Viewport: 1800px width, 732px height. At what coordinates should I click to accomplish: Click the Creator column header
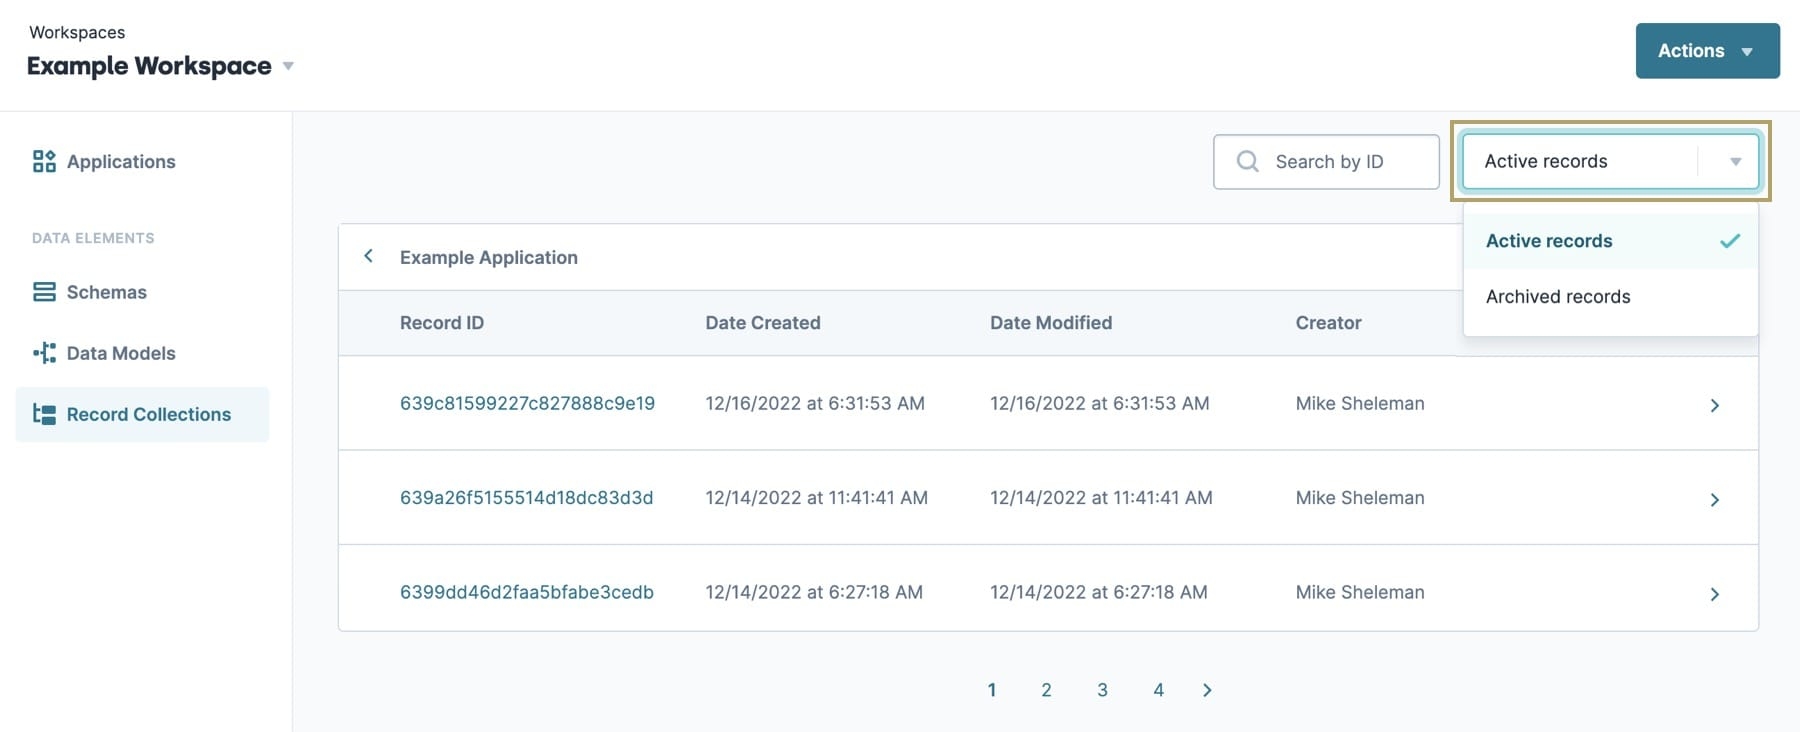pyautogui.click(x=1328, y=323)
